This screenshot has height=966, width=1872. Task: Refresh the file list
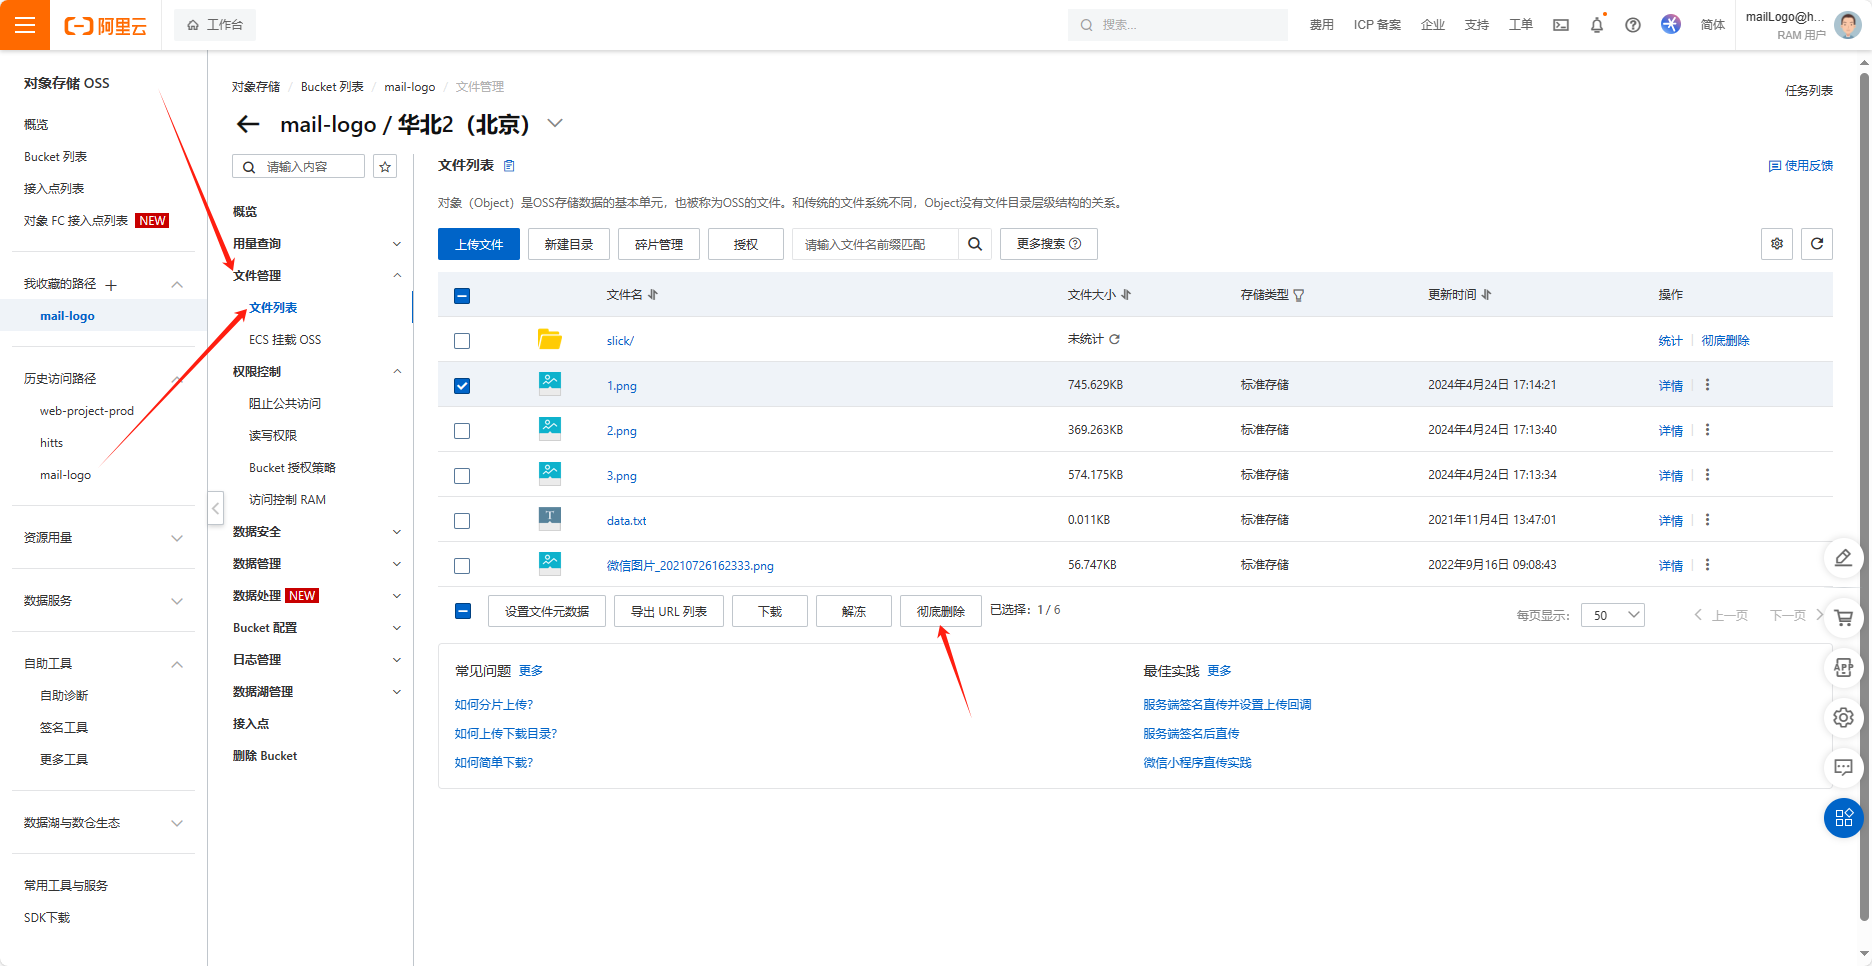coord(1816,244)
